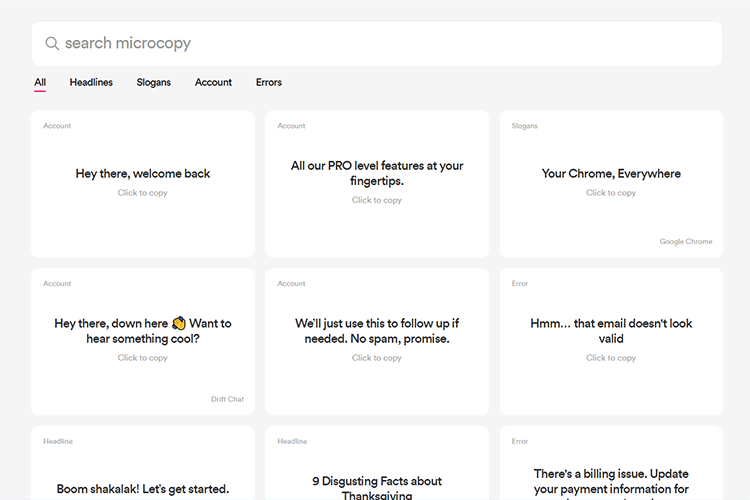Copy the "Hey there, down here" message
The width and height of the screenshot is (750, 500).
click(143, 331)
